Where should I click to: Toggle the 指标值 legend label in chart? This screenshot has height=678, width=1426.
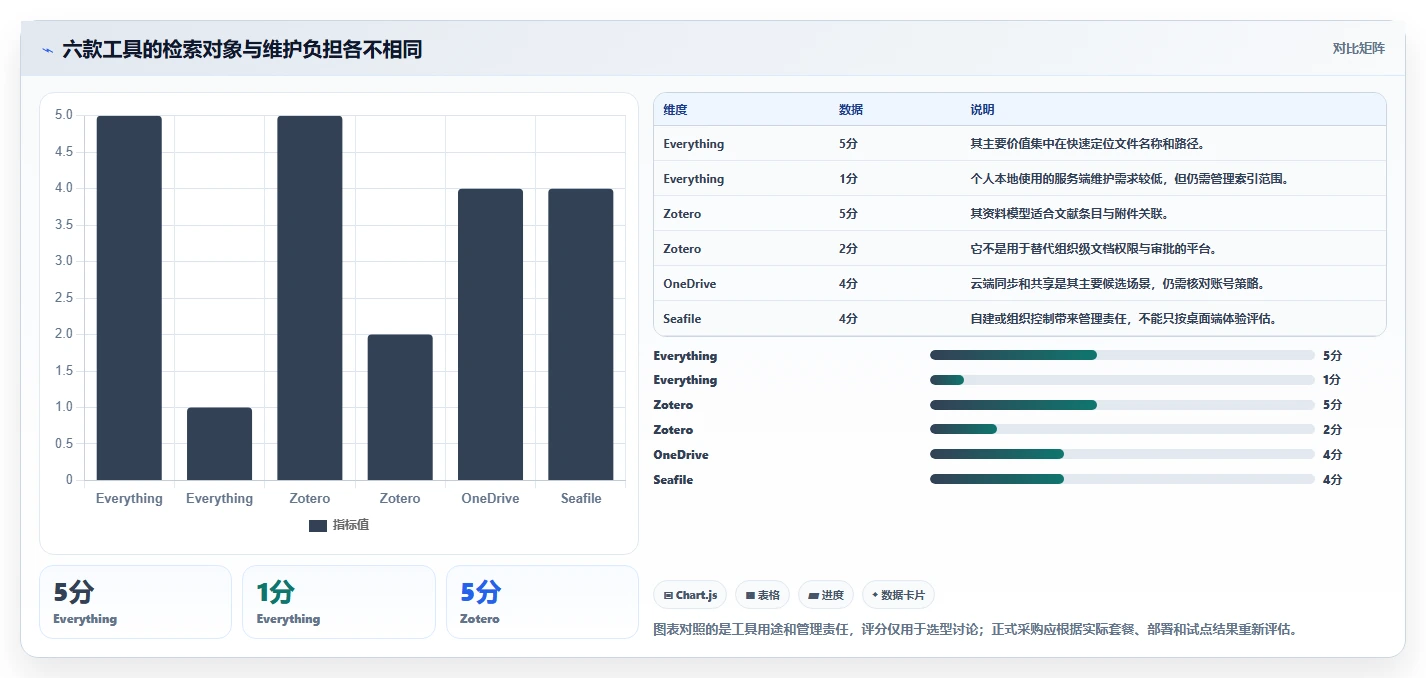[351, 525]
